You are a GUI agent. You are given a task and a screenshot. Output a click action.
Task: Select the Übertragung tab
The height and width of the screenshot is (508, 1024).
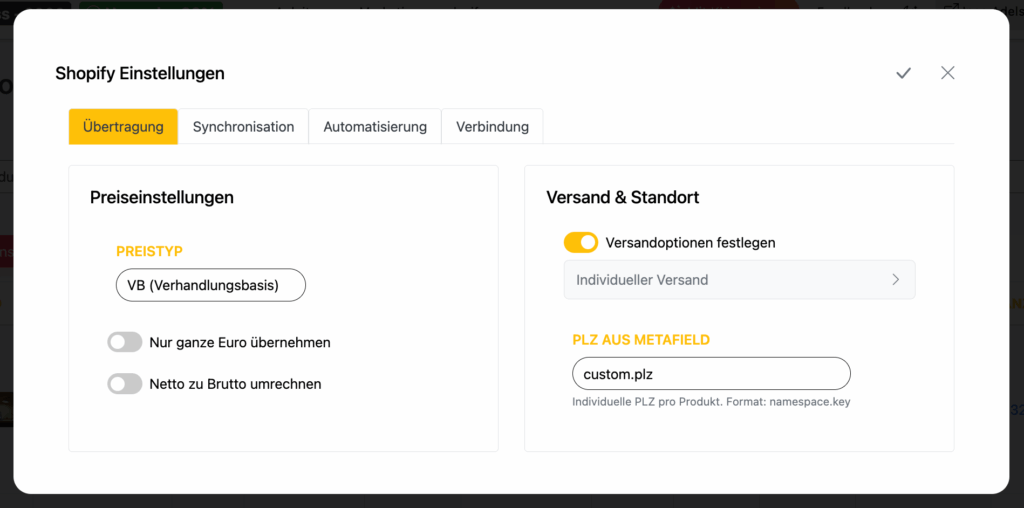tap(123, 127)
